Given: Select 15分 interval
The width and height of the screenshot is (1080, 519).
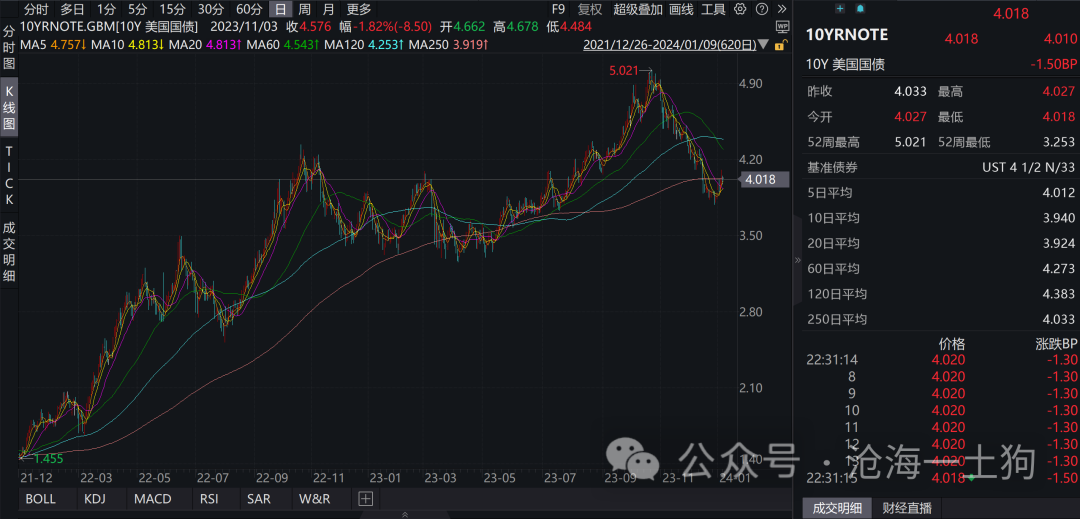Looking at the screenshot, I should (x=172, y=9).
